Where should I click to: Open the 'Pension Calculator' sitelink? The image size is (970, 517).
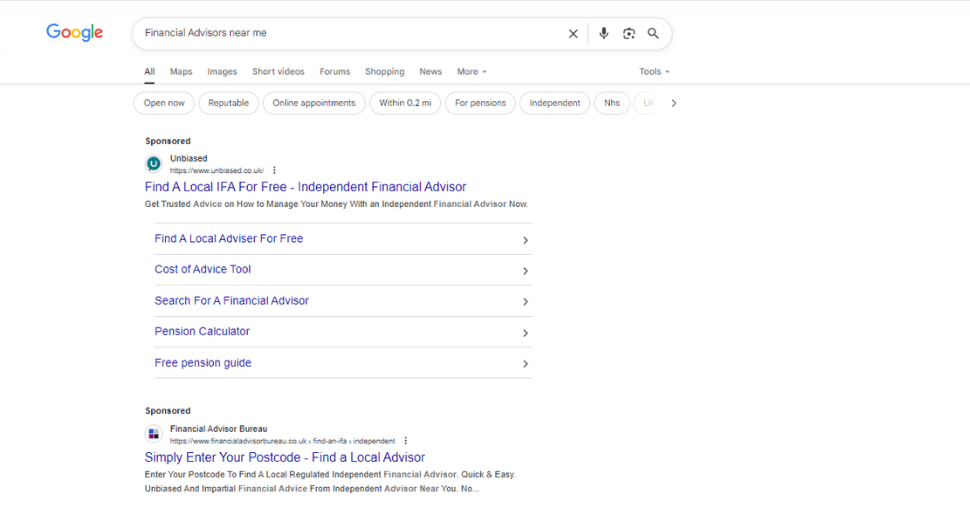pos(202,331)
